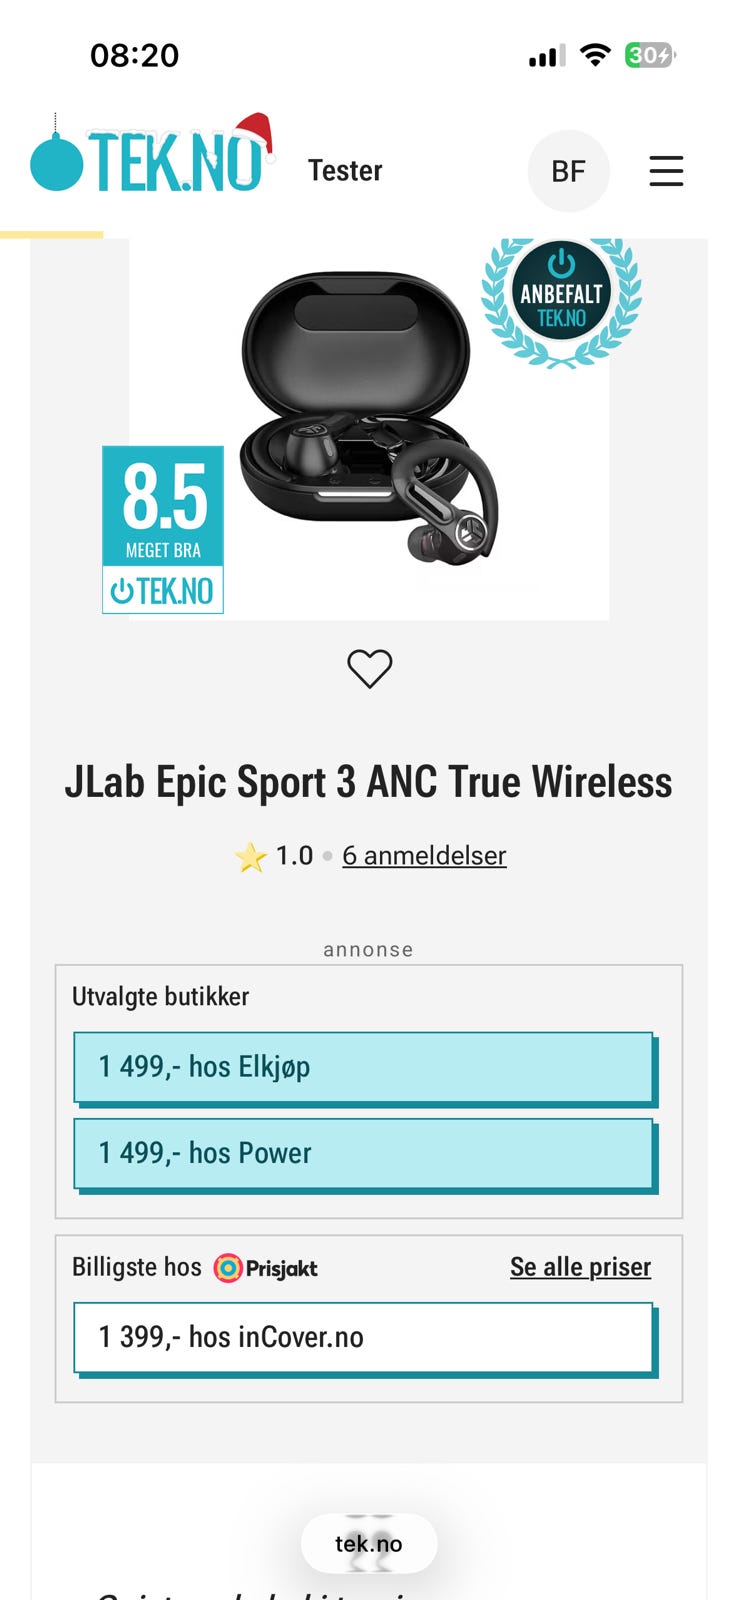Open the Tester section link
Screen dimensions: 738x1600
click(345, 171)
